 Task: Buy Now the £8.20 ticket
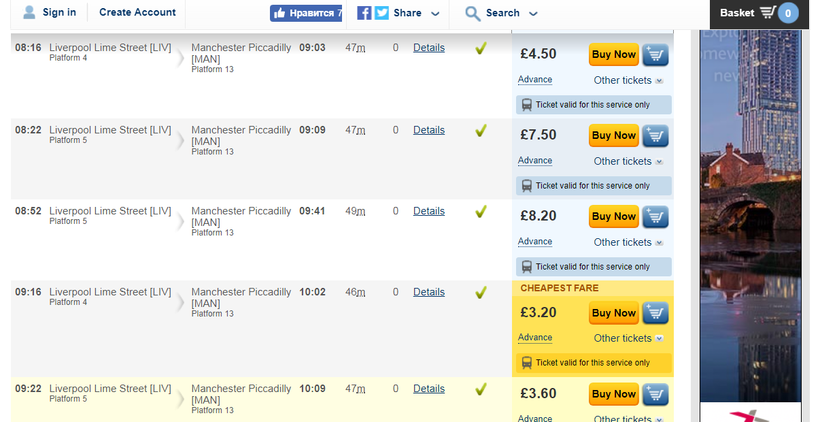(613, 217)
